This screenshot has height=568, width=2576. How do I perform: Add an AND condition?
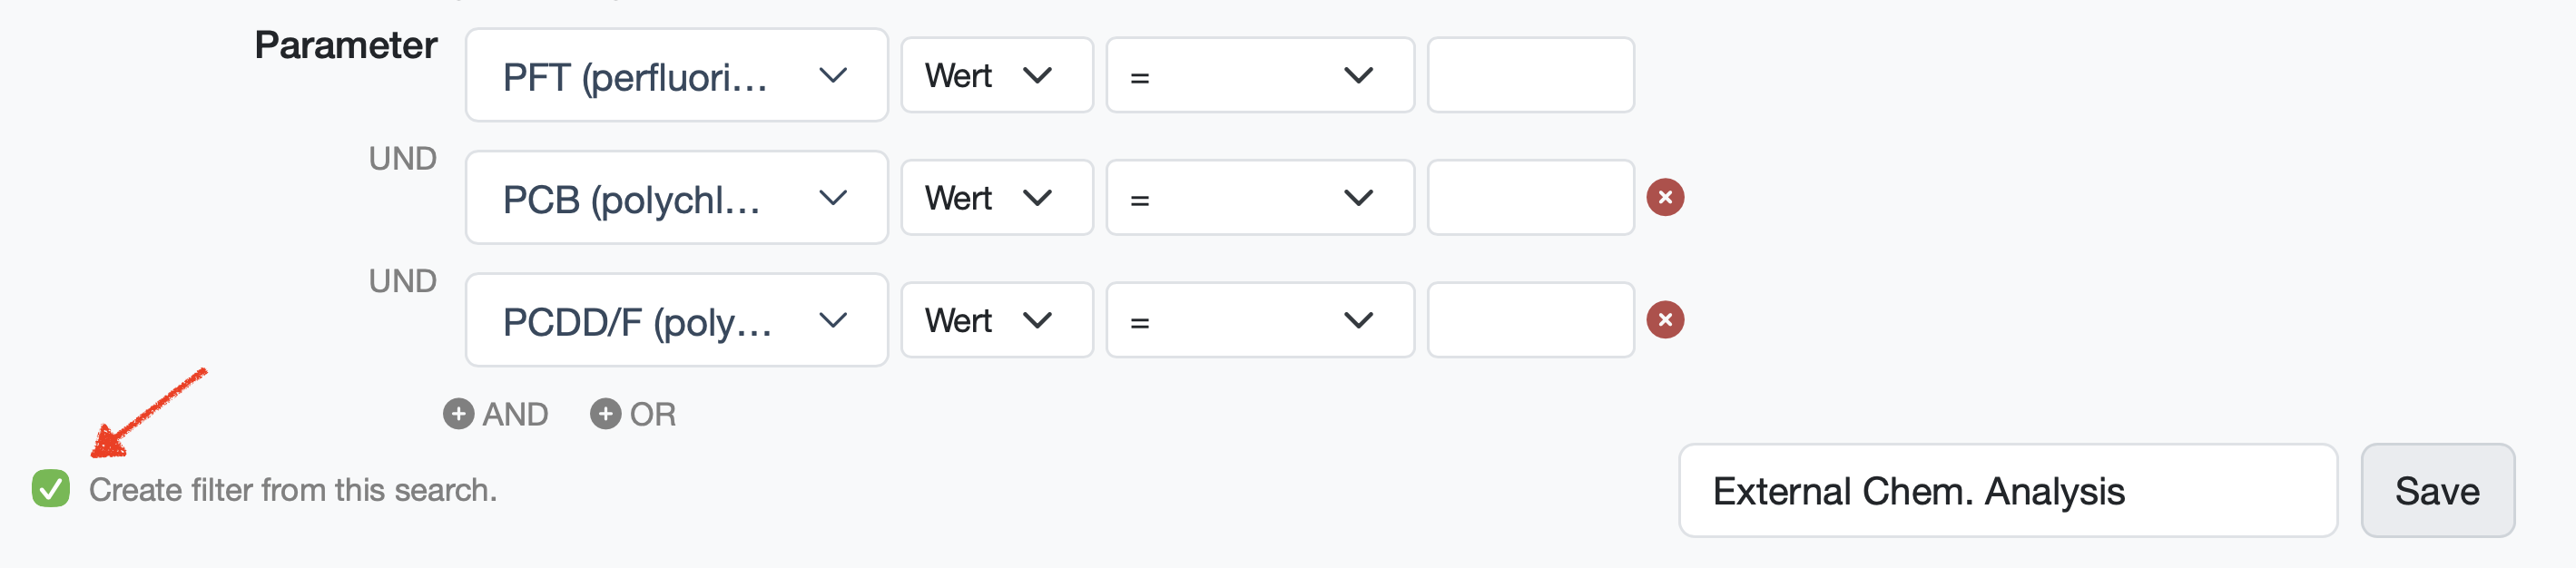coord(496,414)
